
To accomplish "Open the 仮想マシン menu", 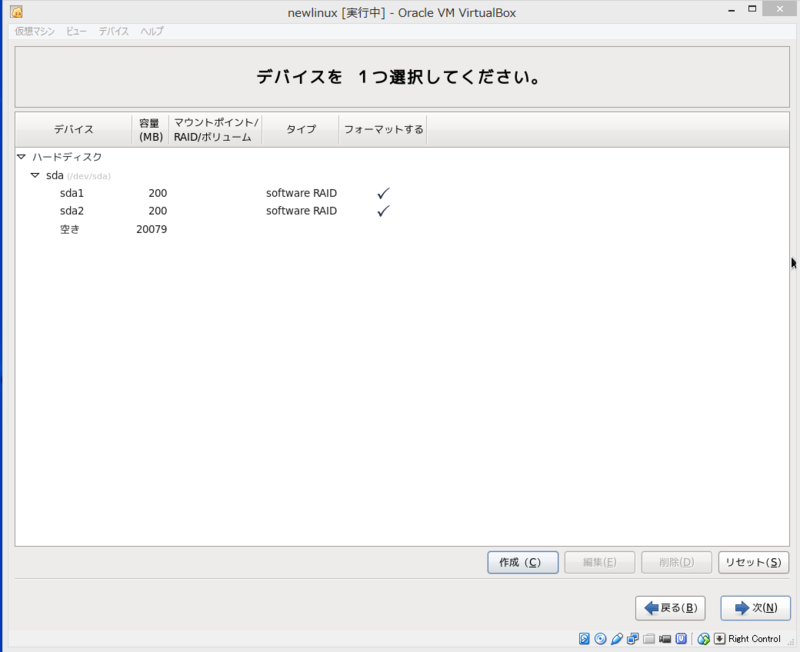I will (x=34, y=31).
